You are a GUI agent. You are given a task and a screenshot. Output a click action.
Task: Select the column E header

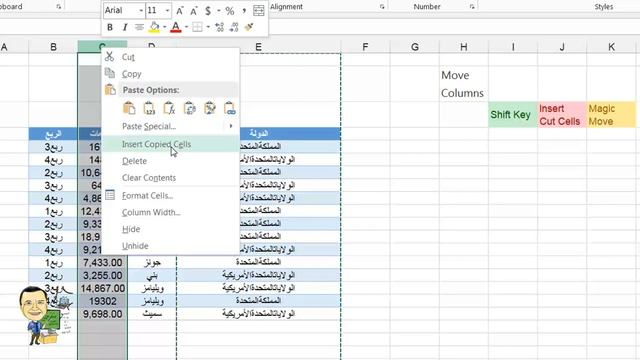coord(258,47)
